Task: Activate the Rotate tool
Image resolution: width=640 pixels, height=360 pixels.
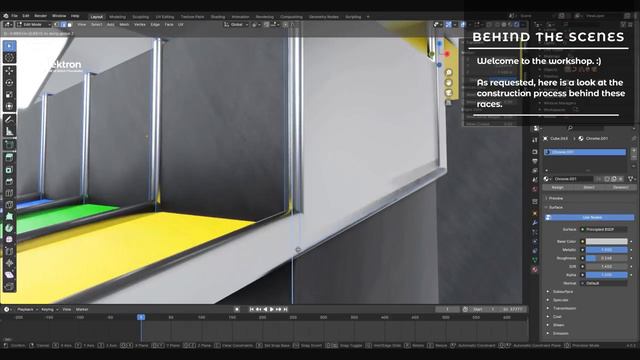Action: [9, 82]
